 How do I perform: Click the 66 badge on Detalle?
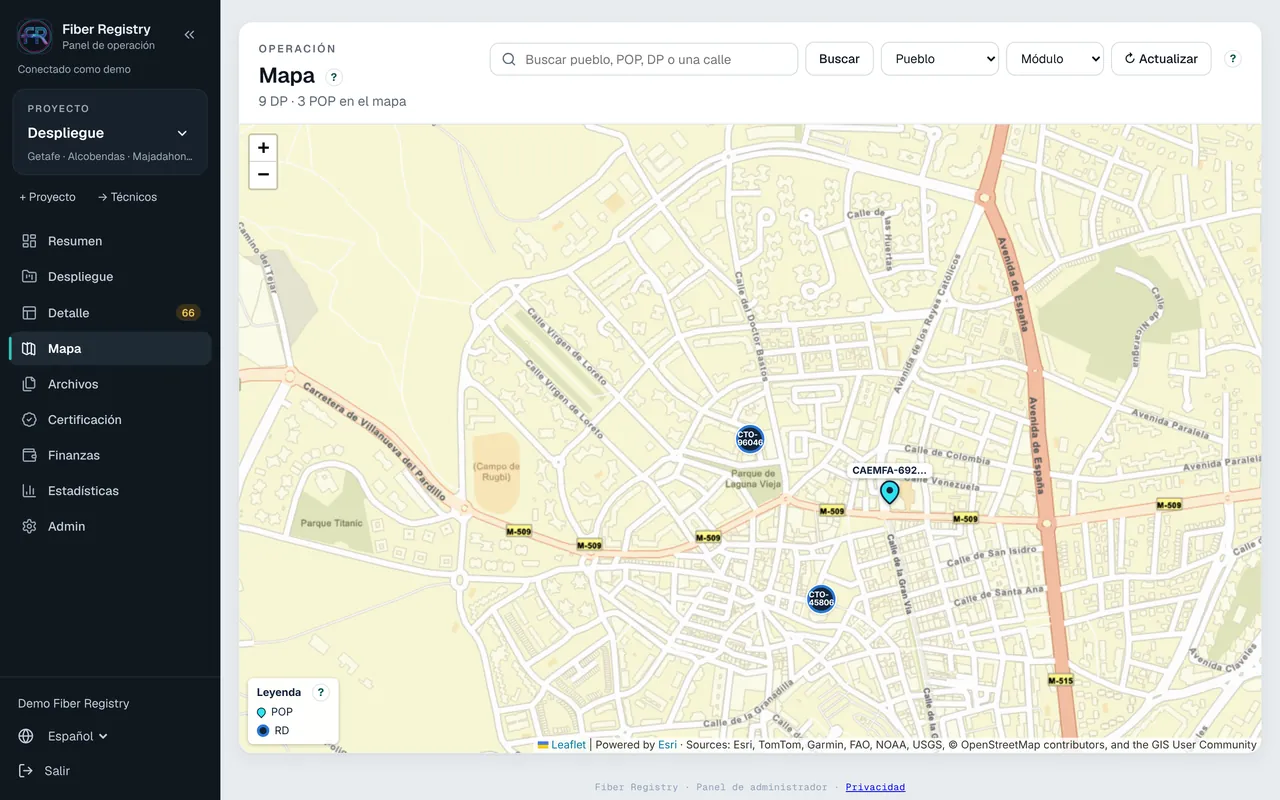click(188, 313)
